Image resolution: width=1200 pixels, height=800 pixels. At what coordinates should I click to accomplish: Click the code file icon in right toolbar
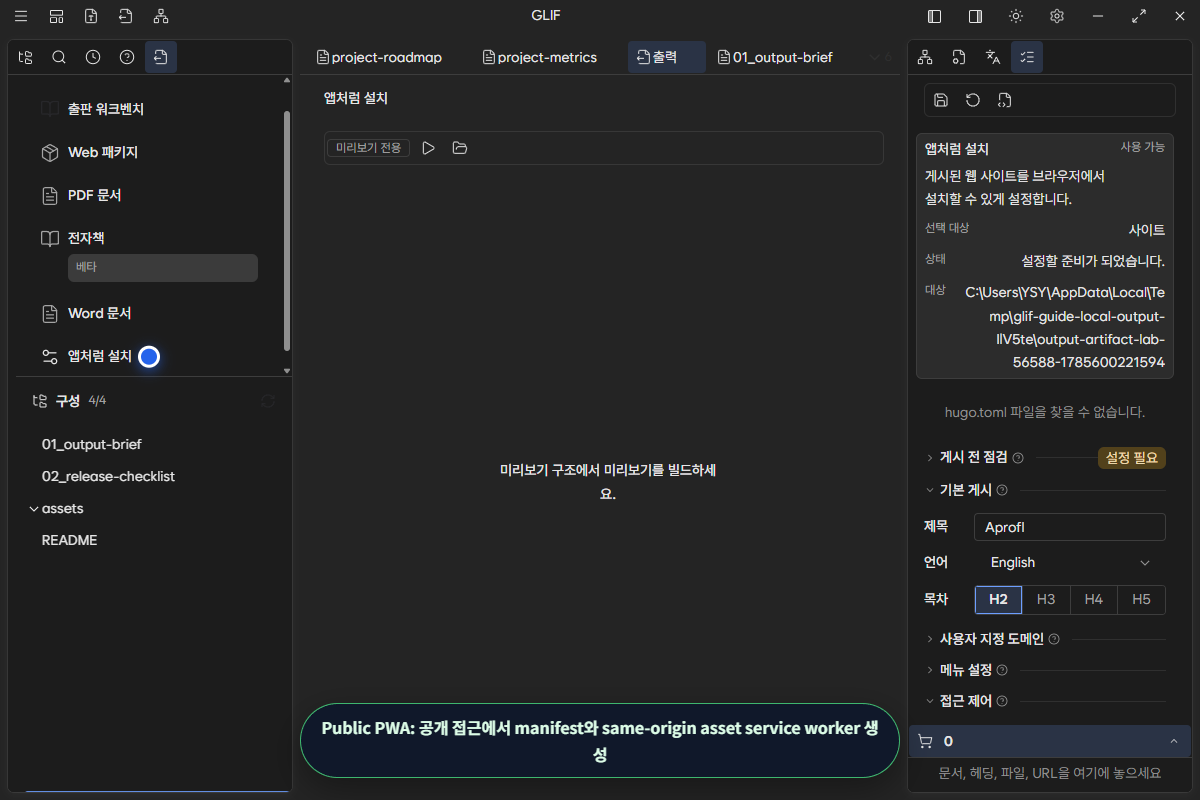[1005, 100]
